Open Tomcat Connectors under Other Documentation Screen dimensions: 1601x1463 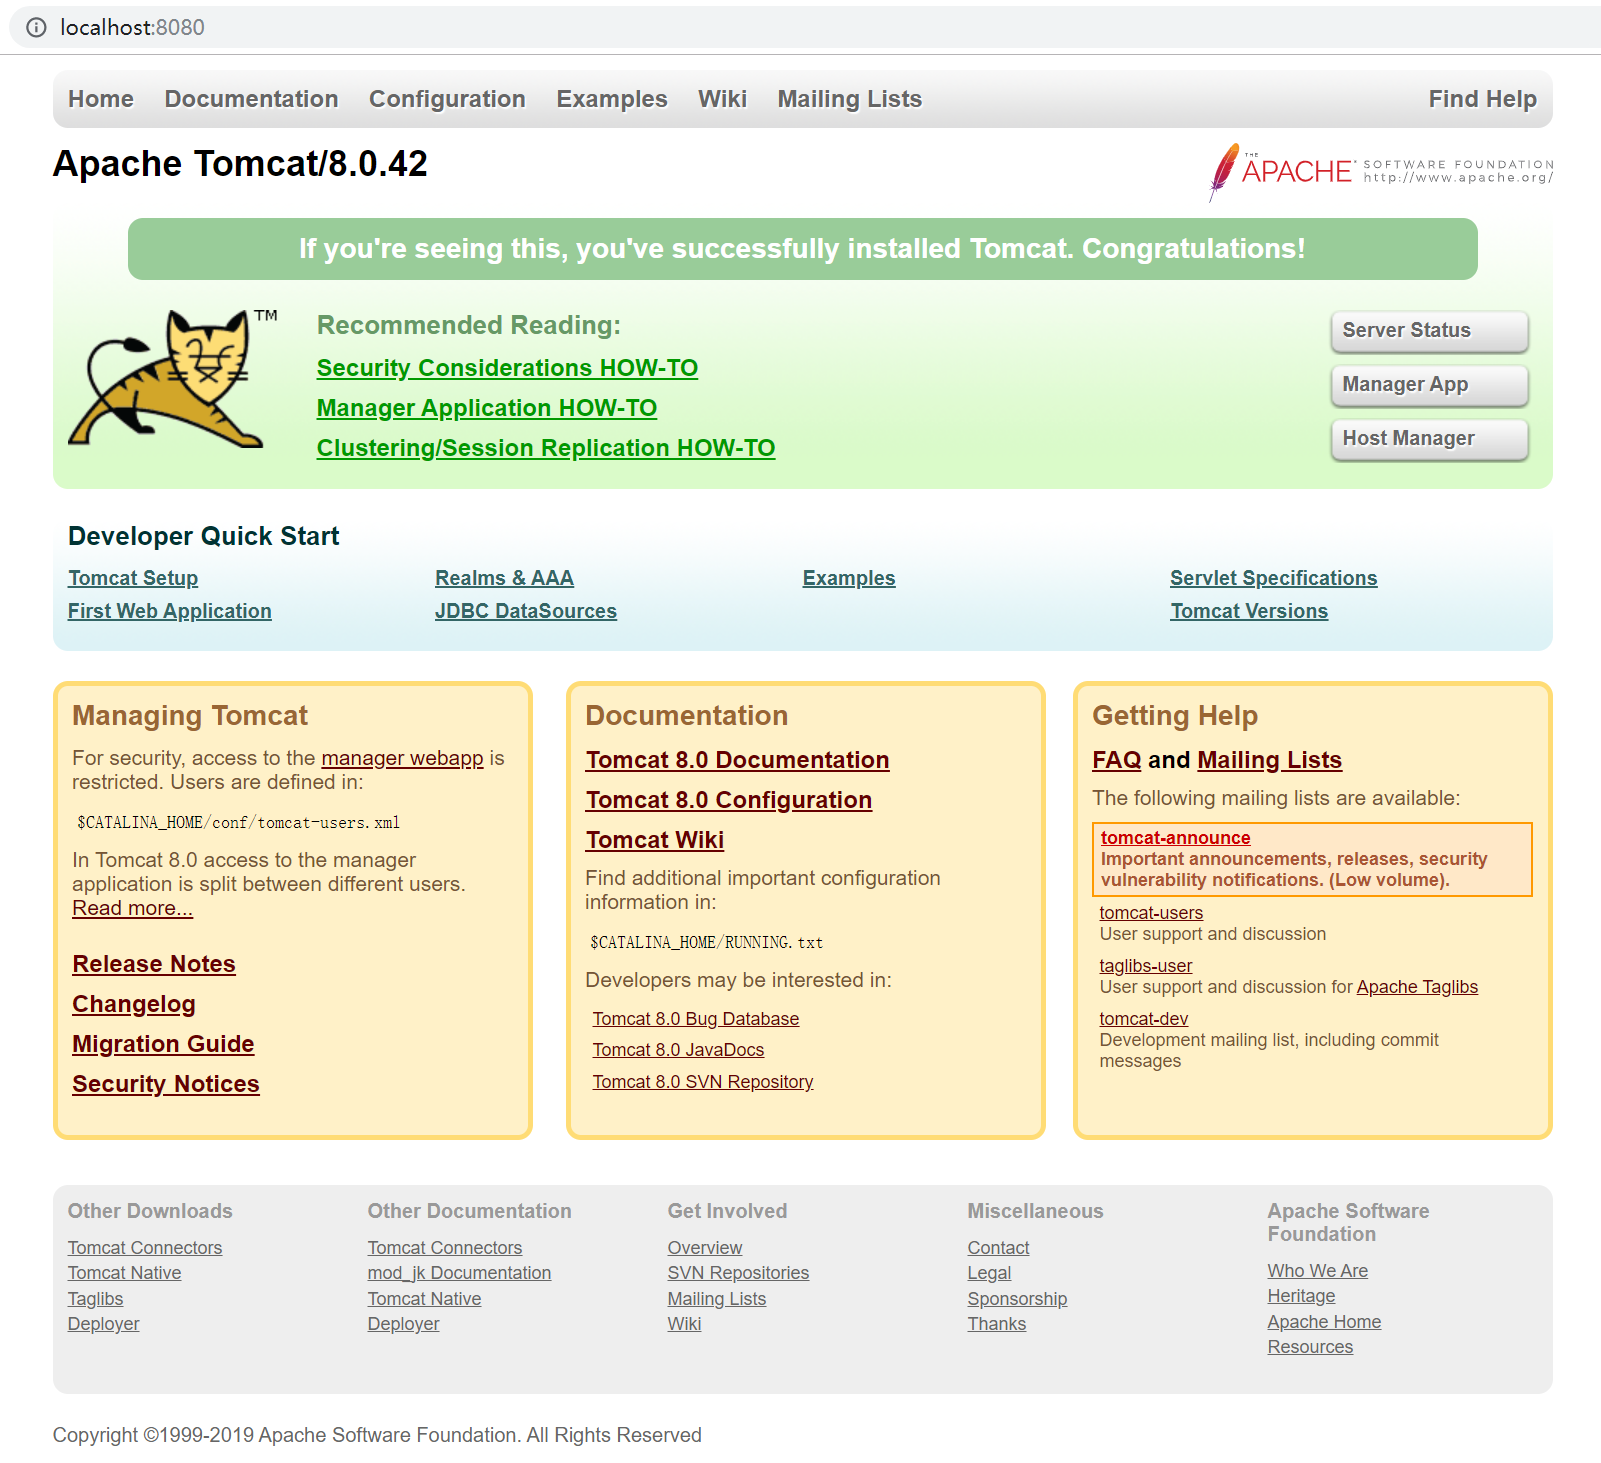click(x=445, y=1248)
